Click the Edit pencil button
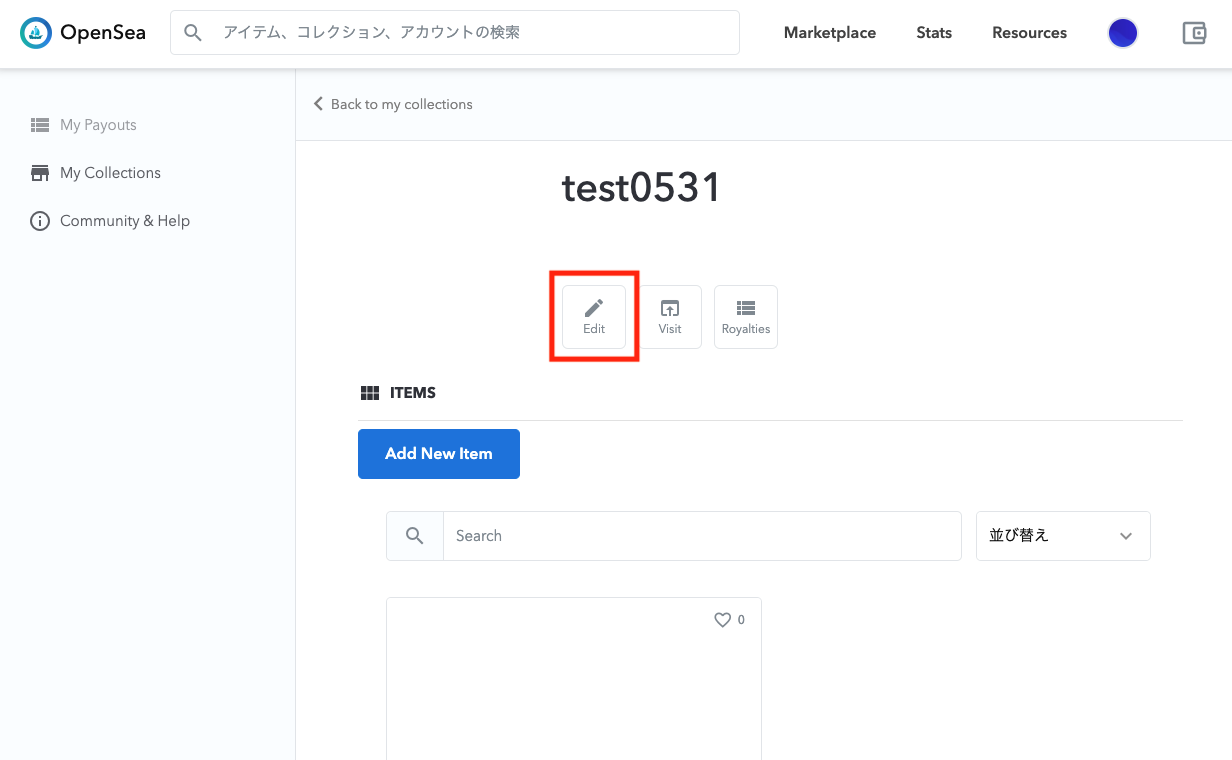 coord(594,317)
